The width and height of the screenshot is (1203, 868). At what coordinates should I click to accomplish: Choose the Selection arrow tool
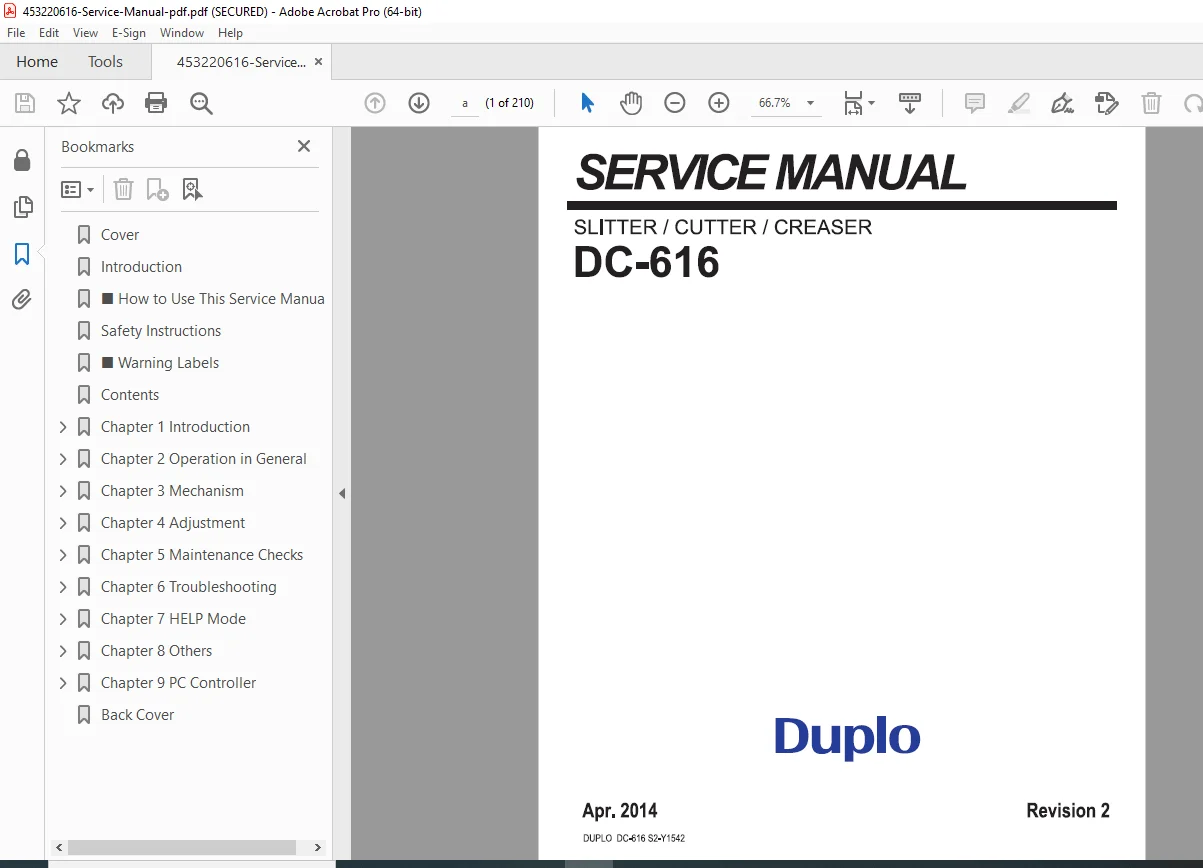point(587,103)
